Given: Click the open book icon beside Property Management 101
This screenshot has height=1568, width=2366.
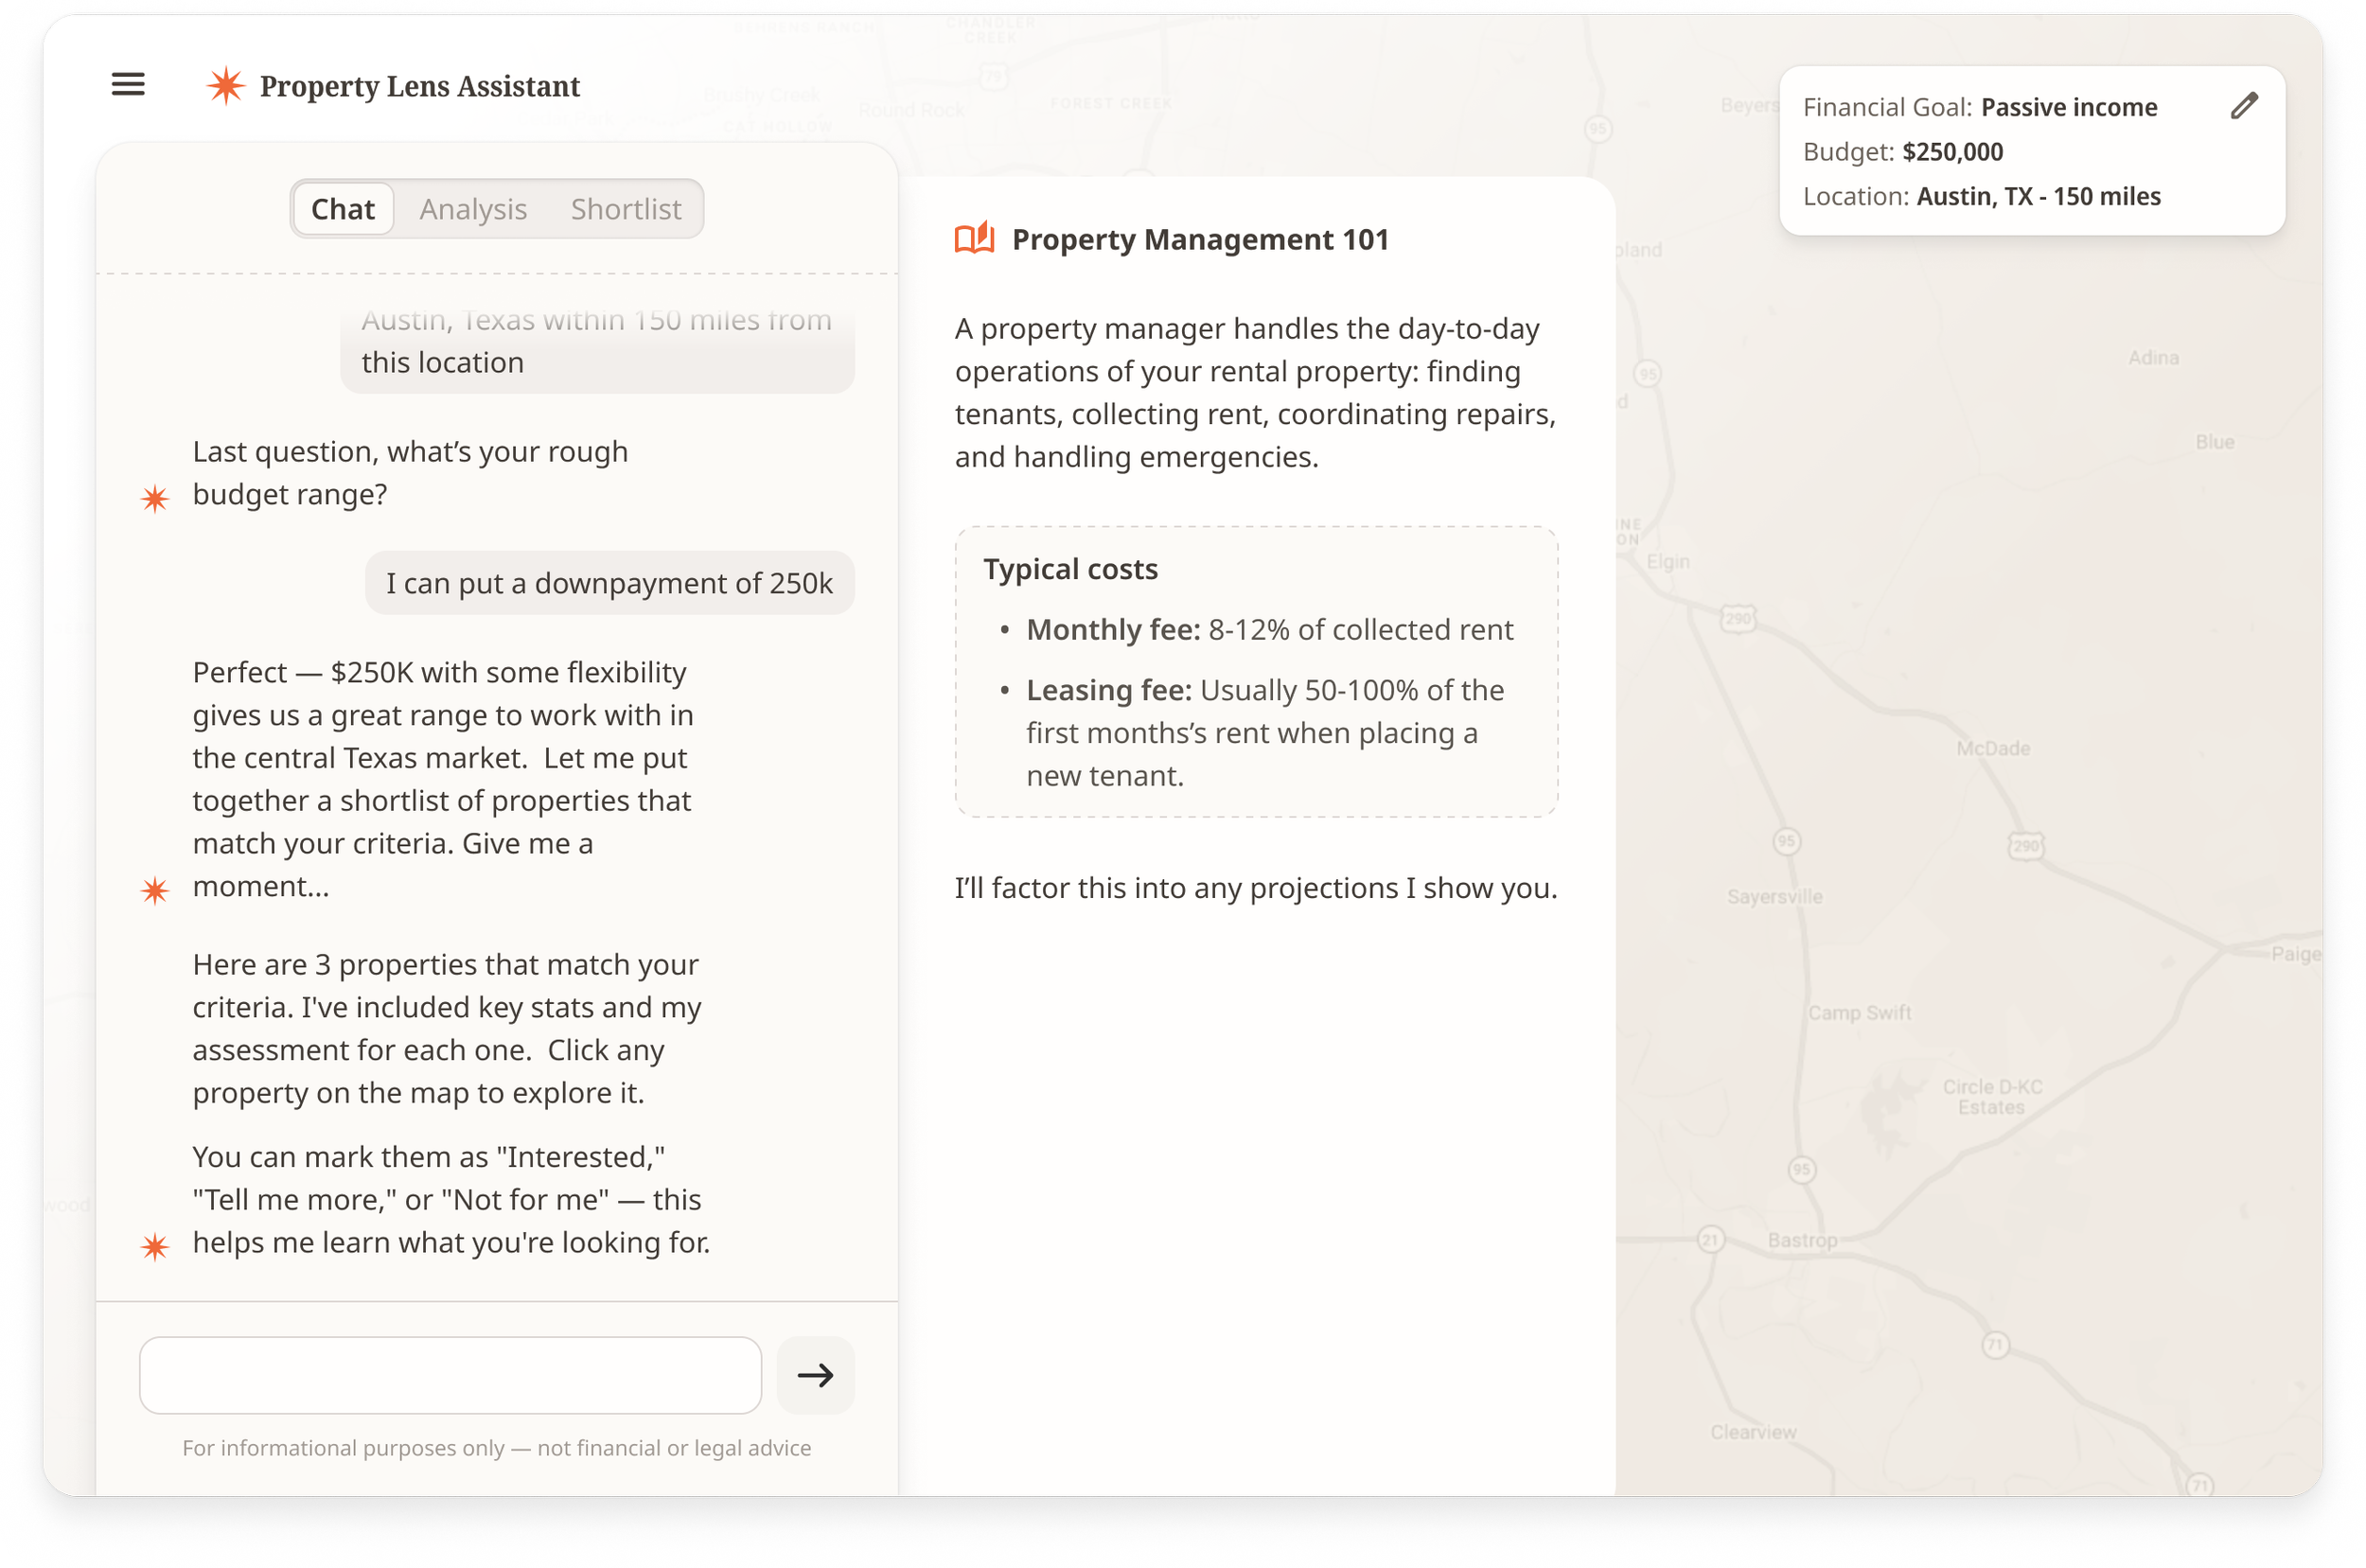Looking at the screenshot, I should click(x=974, y=239).
